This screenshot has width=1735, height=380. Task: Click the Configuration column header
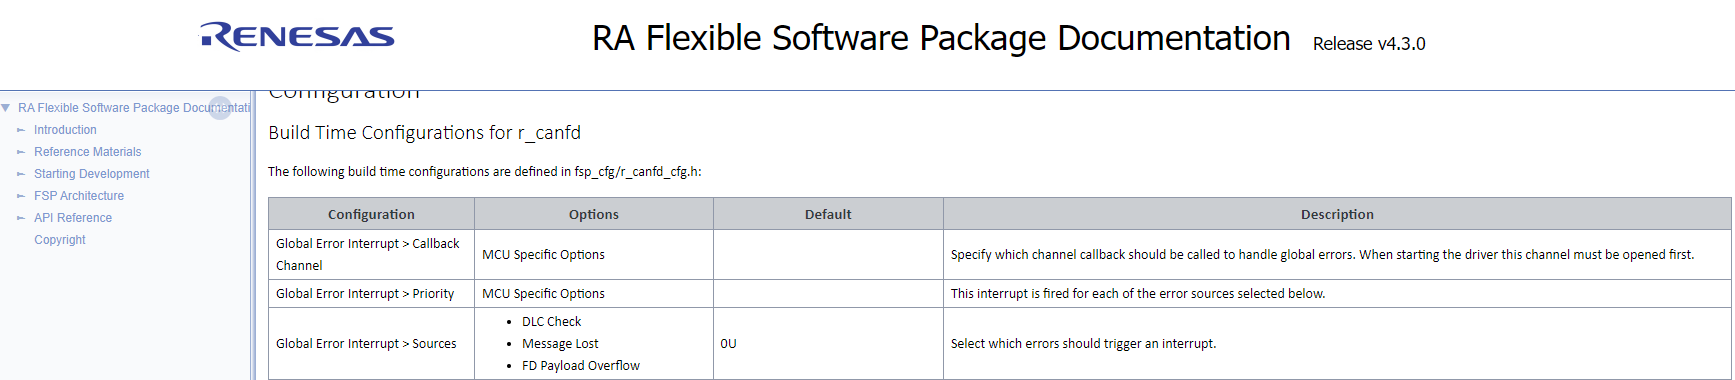(371, 214)
